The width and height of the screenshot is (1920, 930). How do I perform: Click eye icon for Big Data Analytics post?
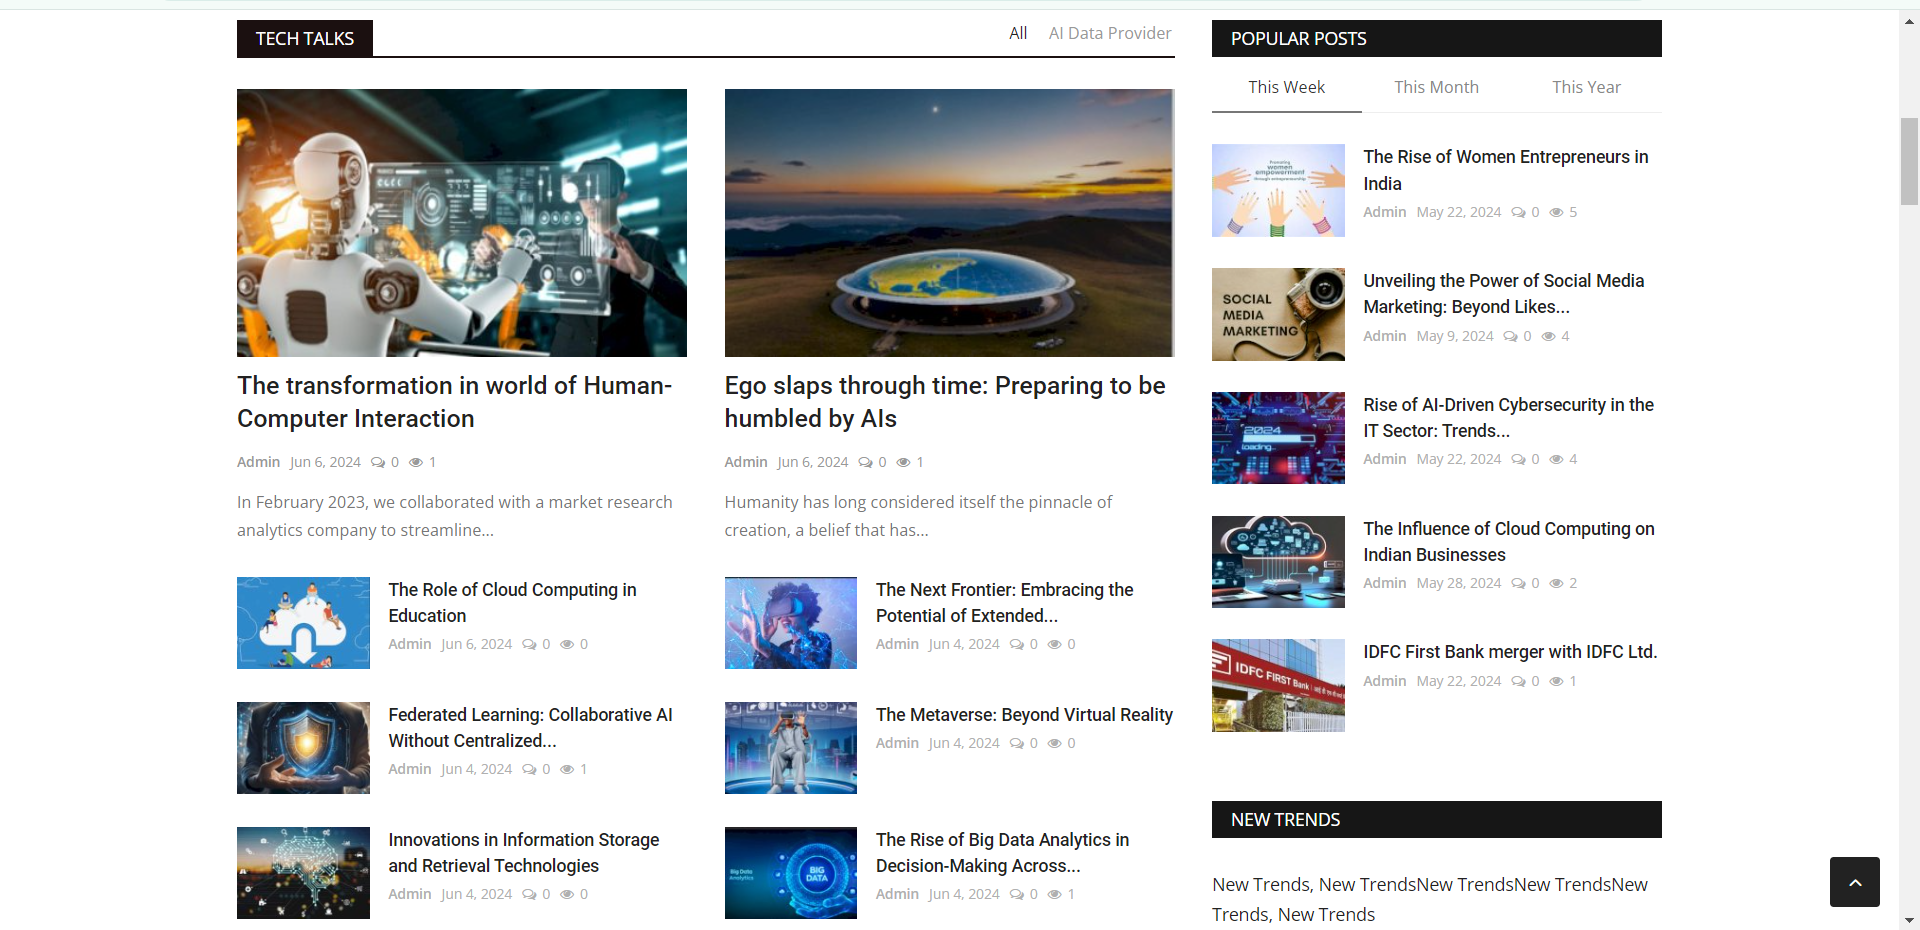tap(1054, 894)
